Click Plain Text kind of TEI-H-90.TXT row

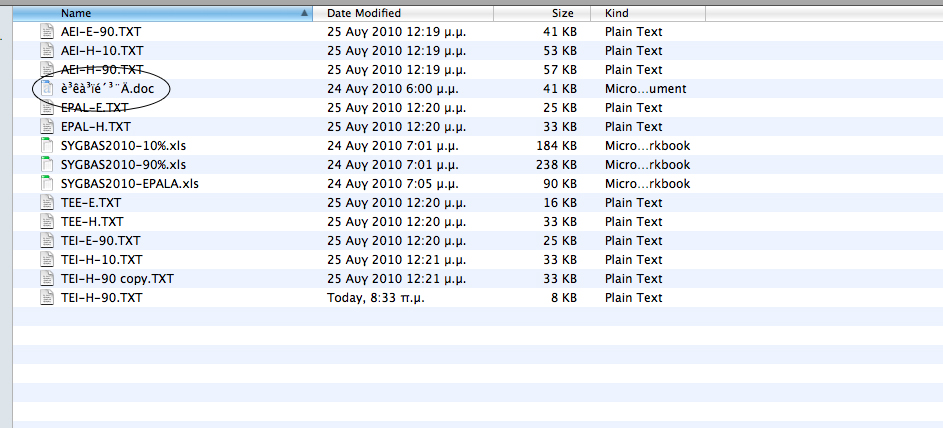(633, 298)
